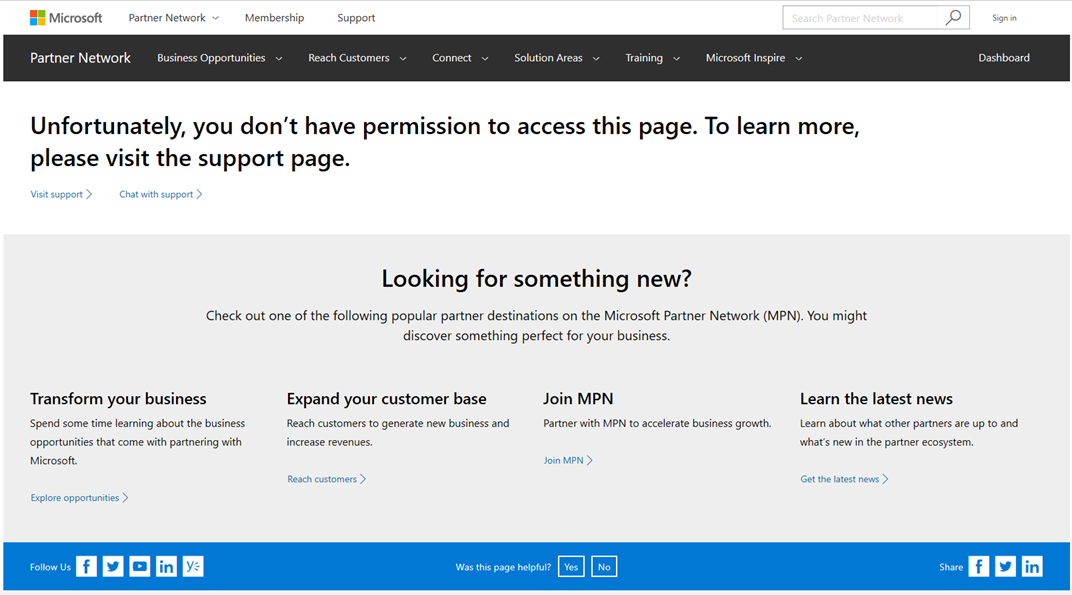The height and width of the screenshot is (595, 1072).
Task: Answer No to page helpful
Action: [604, 566]
